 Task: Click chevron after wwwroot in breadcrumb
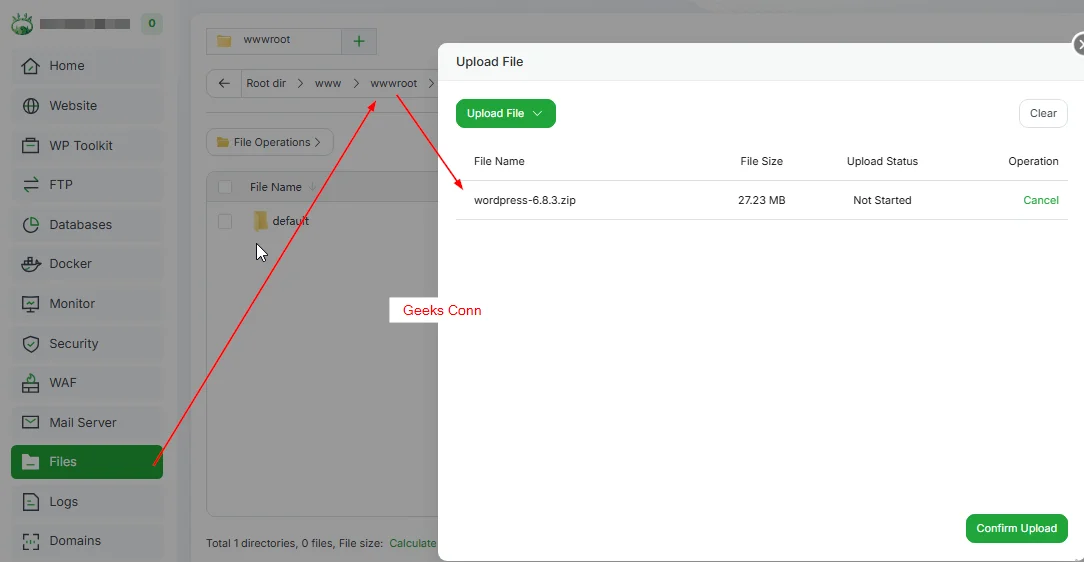(x=431, y=83)
